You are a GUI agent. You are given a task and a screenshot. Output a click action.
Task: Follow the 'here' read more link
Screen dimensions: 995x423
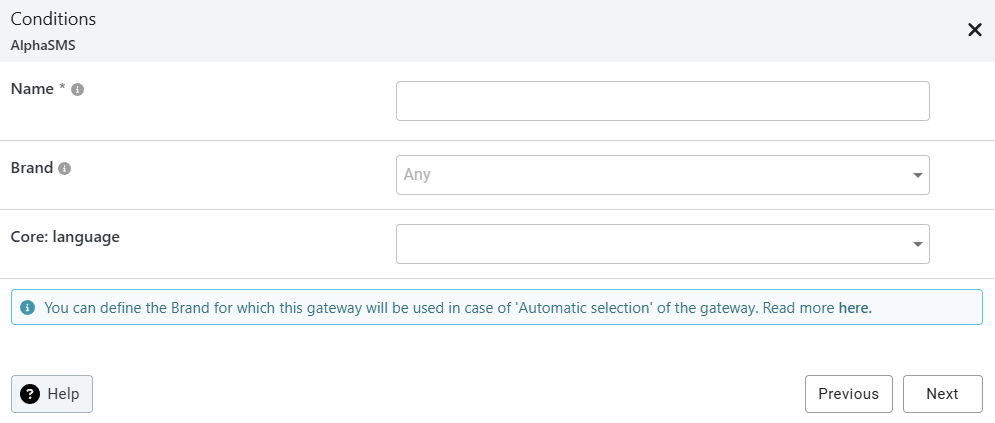(855, 308)
